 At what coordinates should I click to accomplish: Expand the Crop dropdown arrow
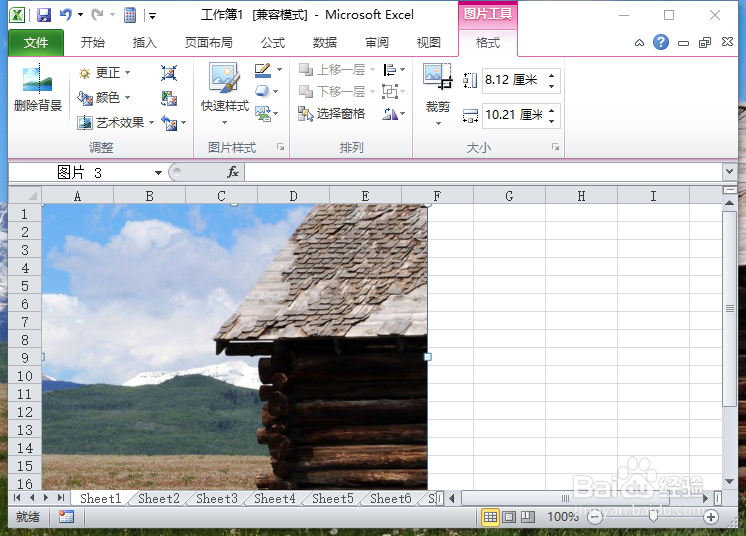click(438, 123)
